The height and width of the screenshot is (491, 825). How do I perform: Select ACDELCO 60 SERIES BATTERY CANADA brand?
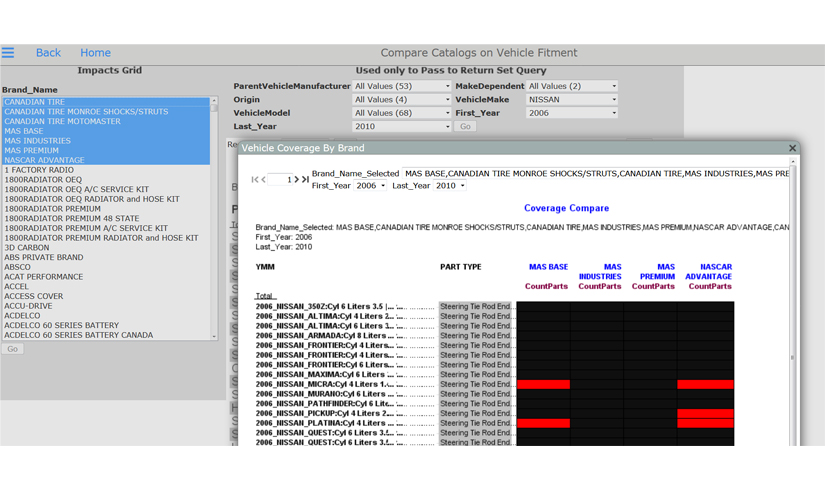(106, 335)
